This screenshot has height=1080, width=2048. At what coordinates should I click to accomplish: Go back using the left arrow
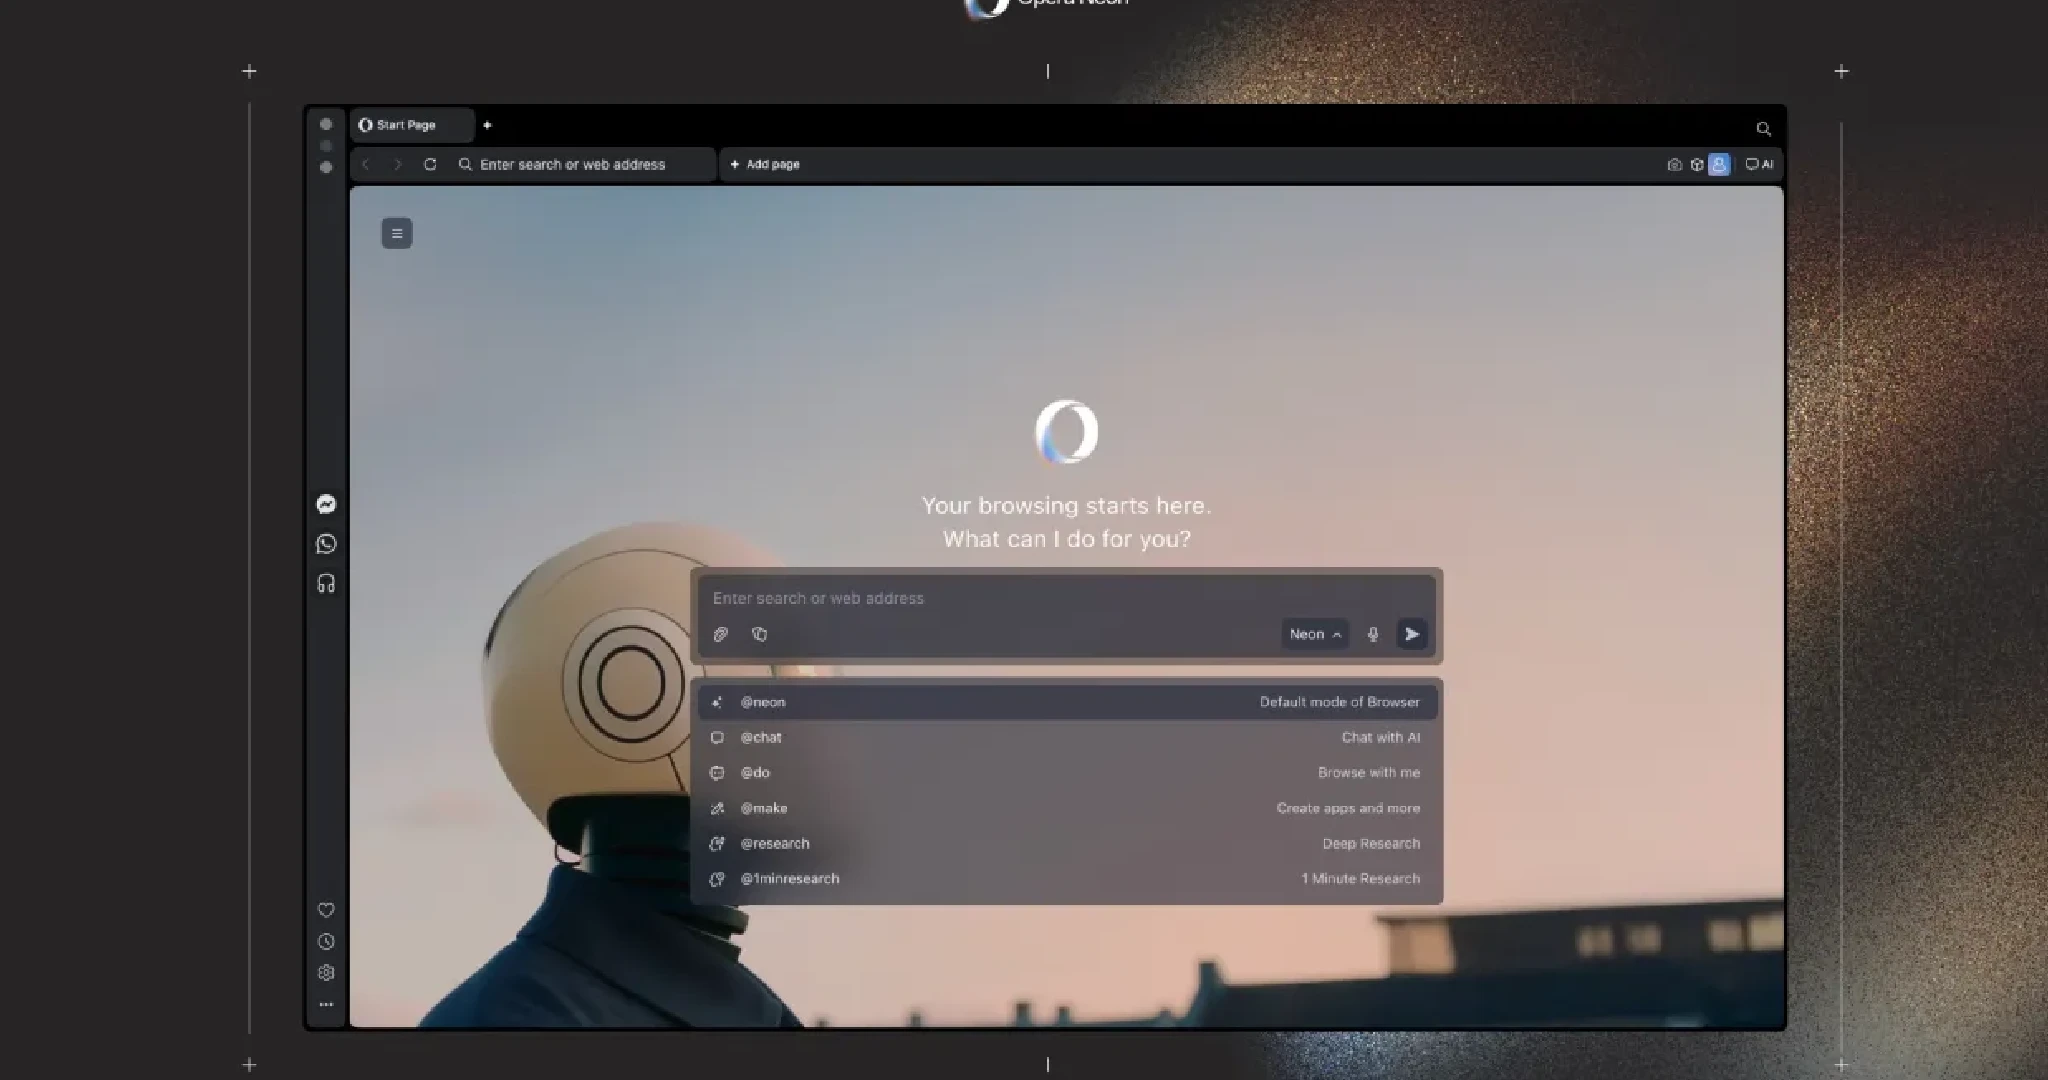(x=366, y=164)
